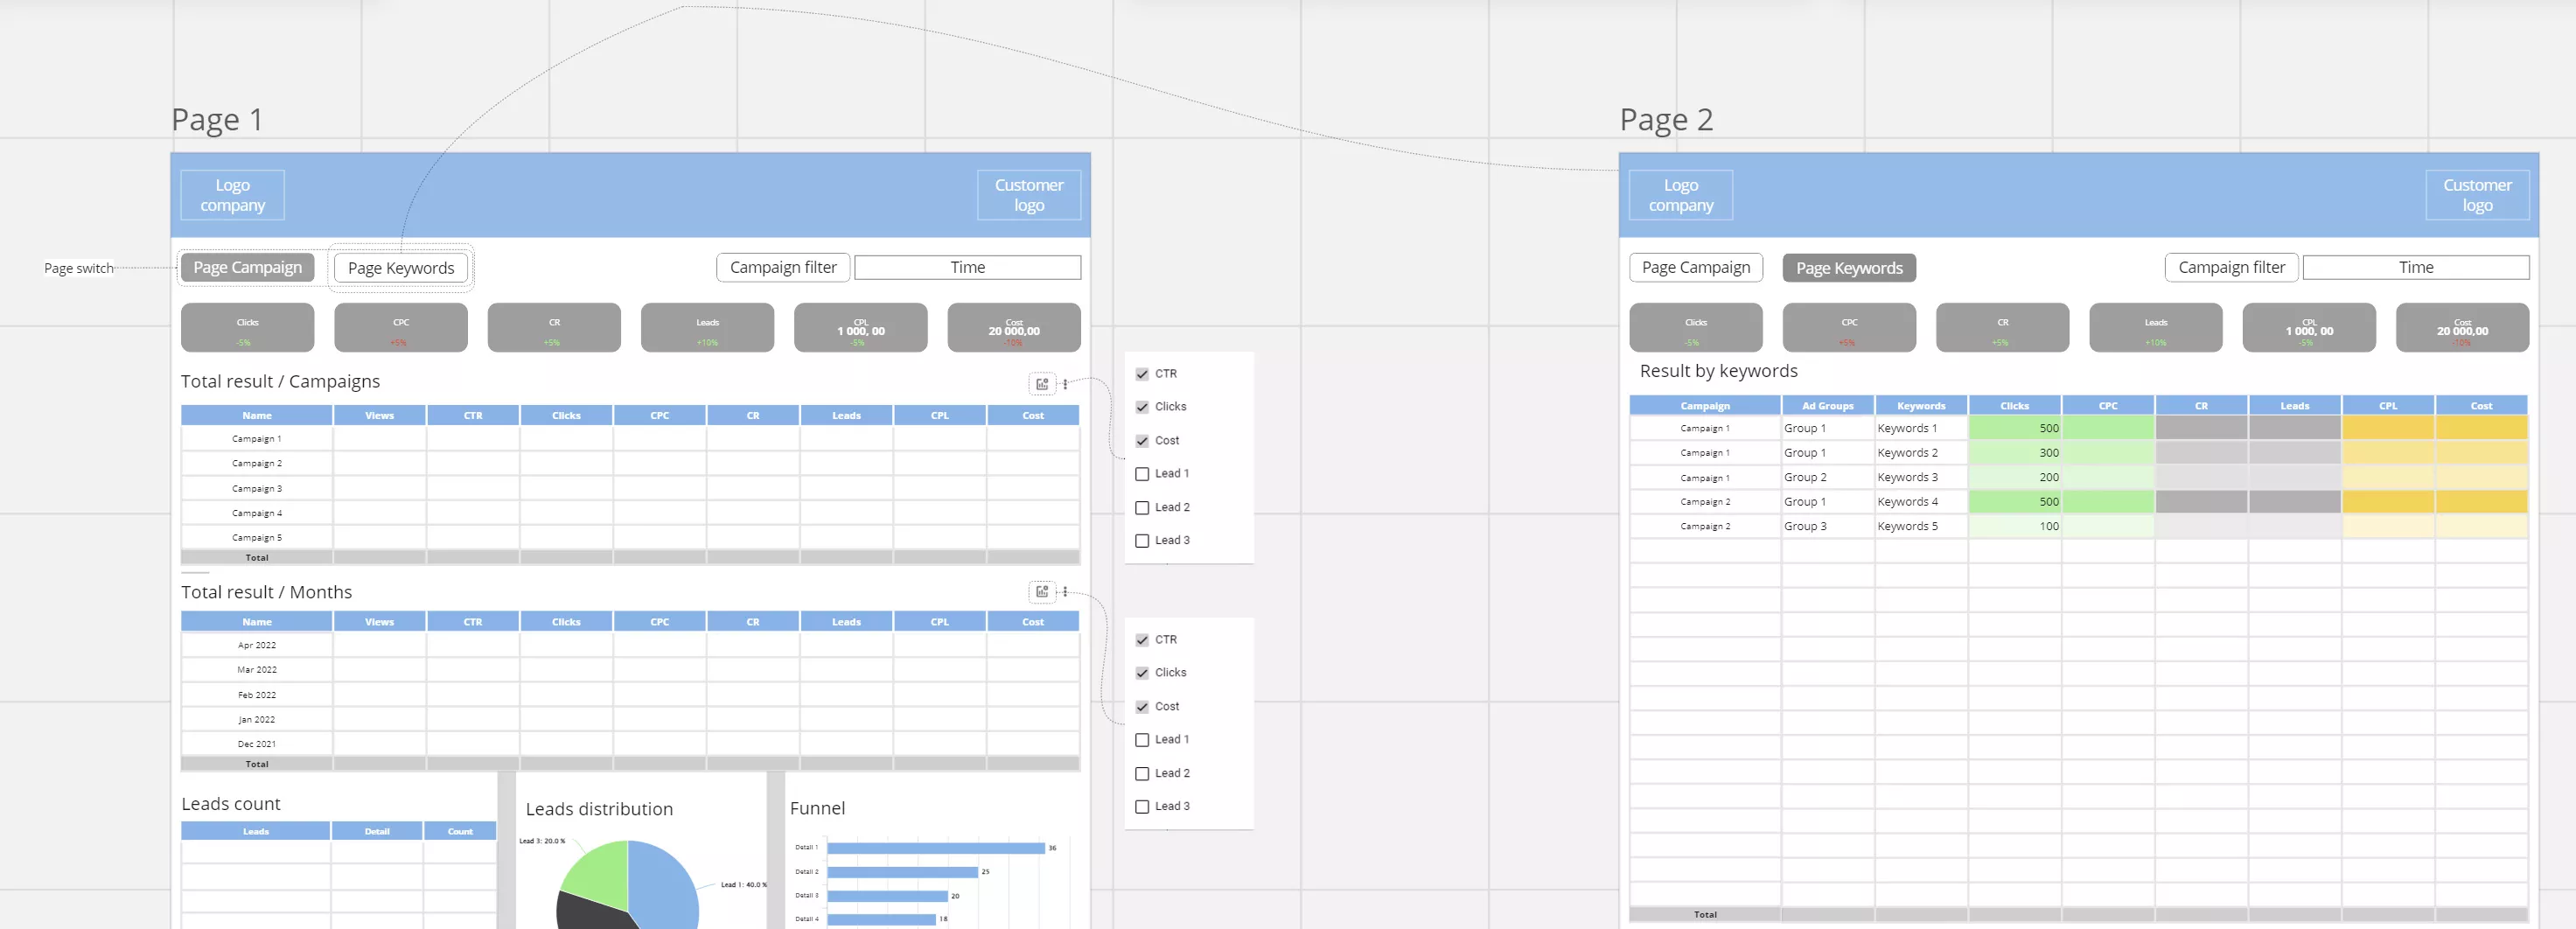Select the Campaign 5 row name
The height and width of the screenshot is (929, 2576).
click(257, 538)
